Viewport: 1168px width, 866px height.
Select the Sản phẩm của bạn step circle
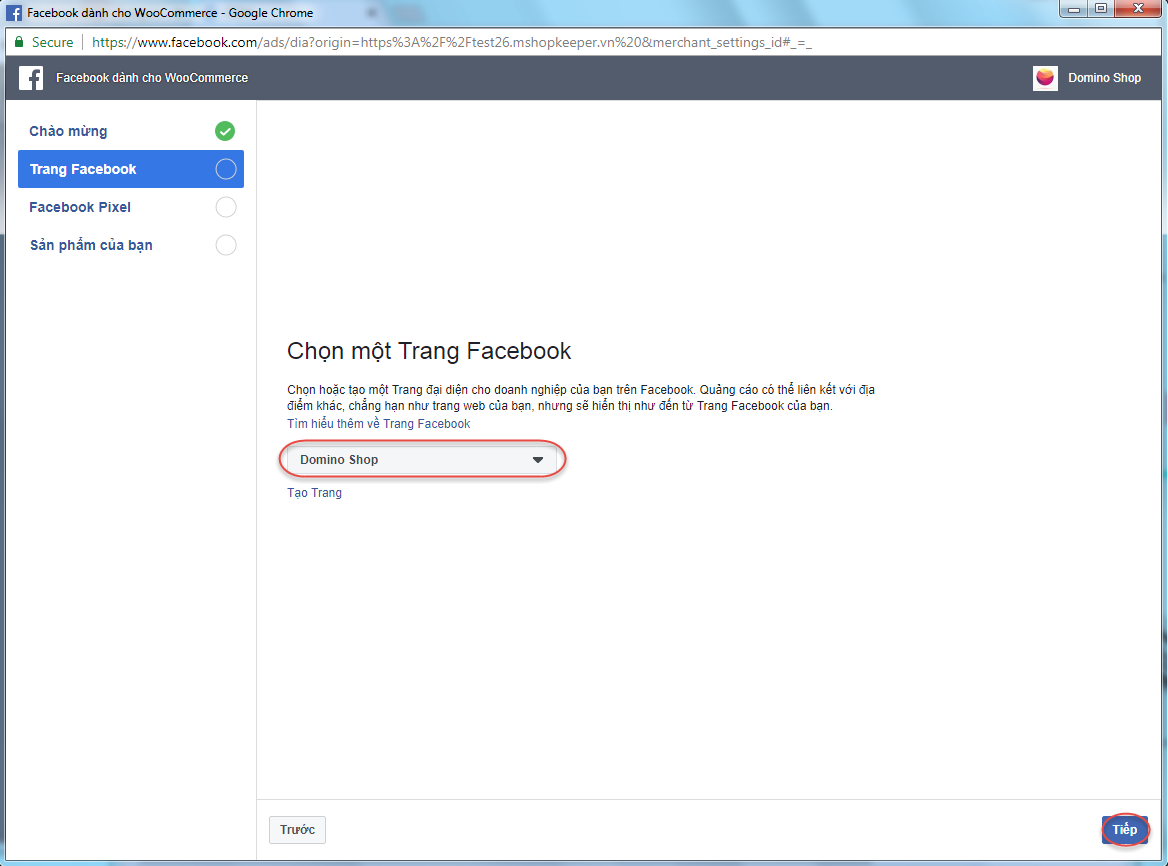pos(226,245)
